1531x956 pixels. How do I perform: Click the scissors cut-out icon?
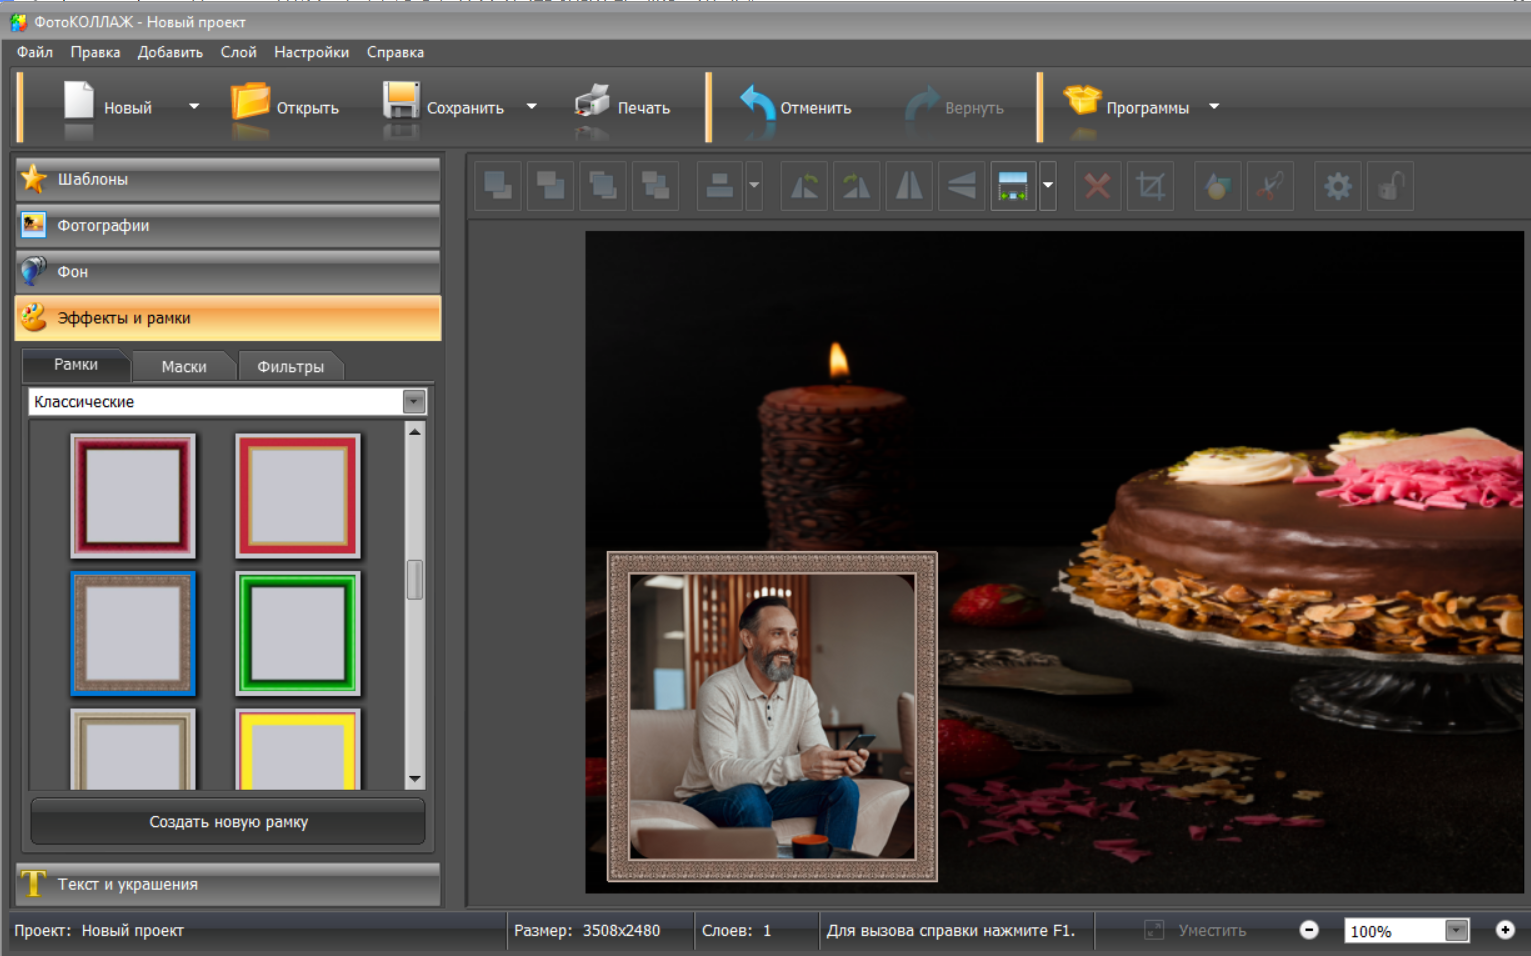(x=1270, y=187)
